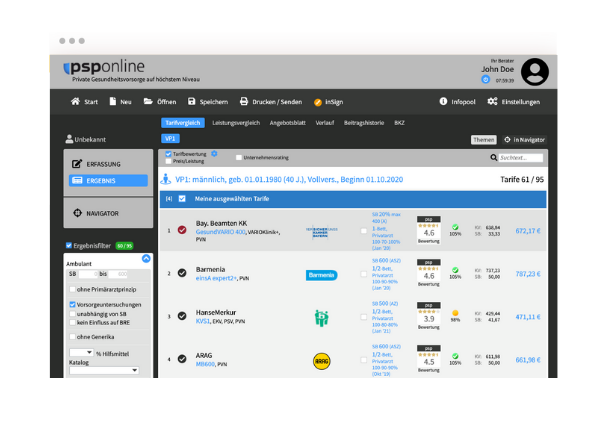Open psp rating 4.6 badge for Bay. Beamten KK
The height and width of the screenshot is (426, 600).
[x=429, y=230]
